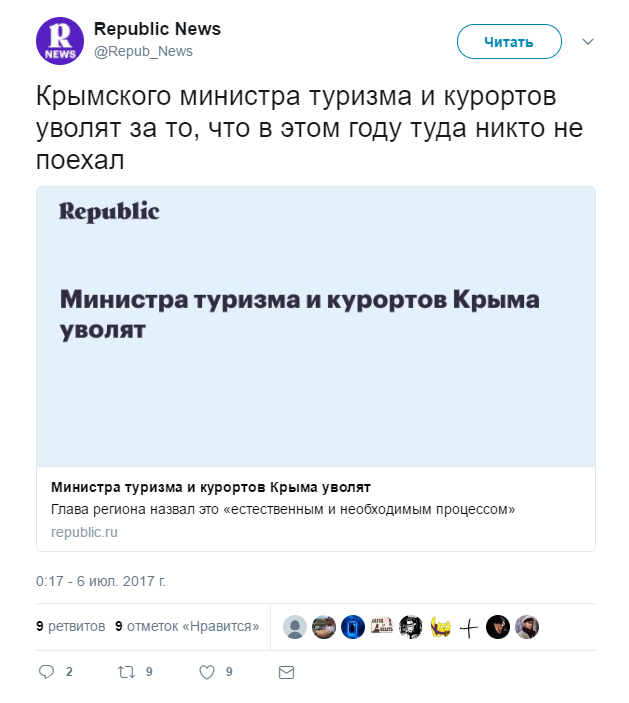Screen dimensions: 629x703
Task: Open the @Repub_News handle link
Action: [x=143, y=51]
